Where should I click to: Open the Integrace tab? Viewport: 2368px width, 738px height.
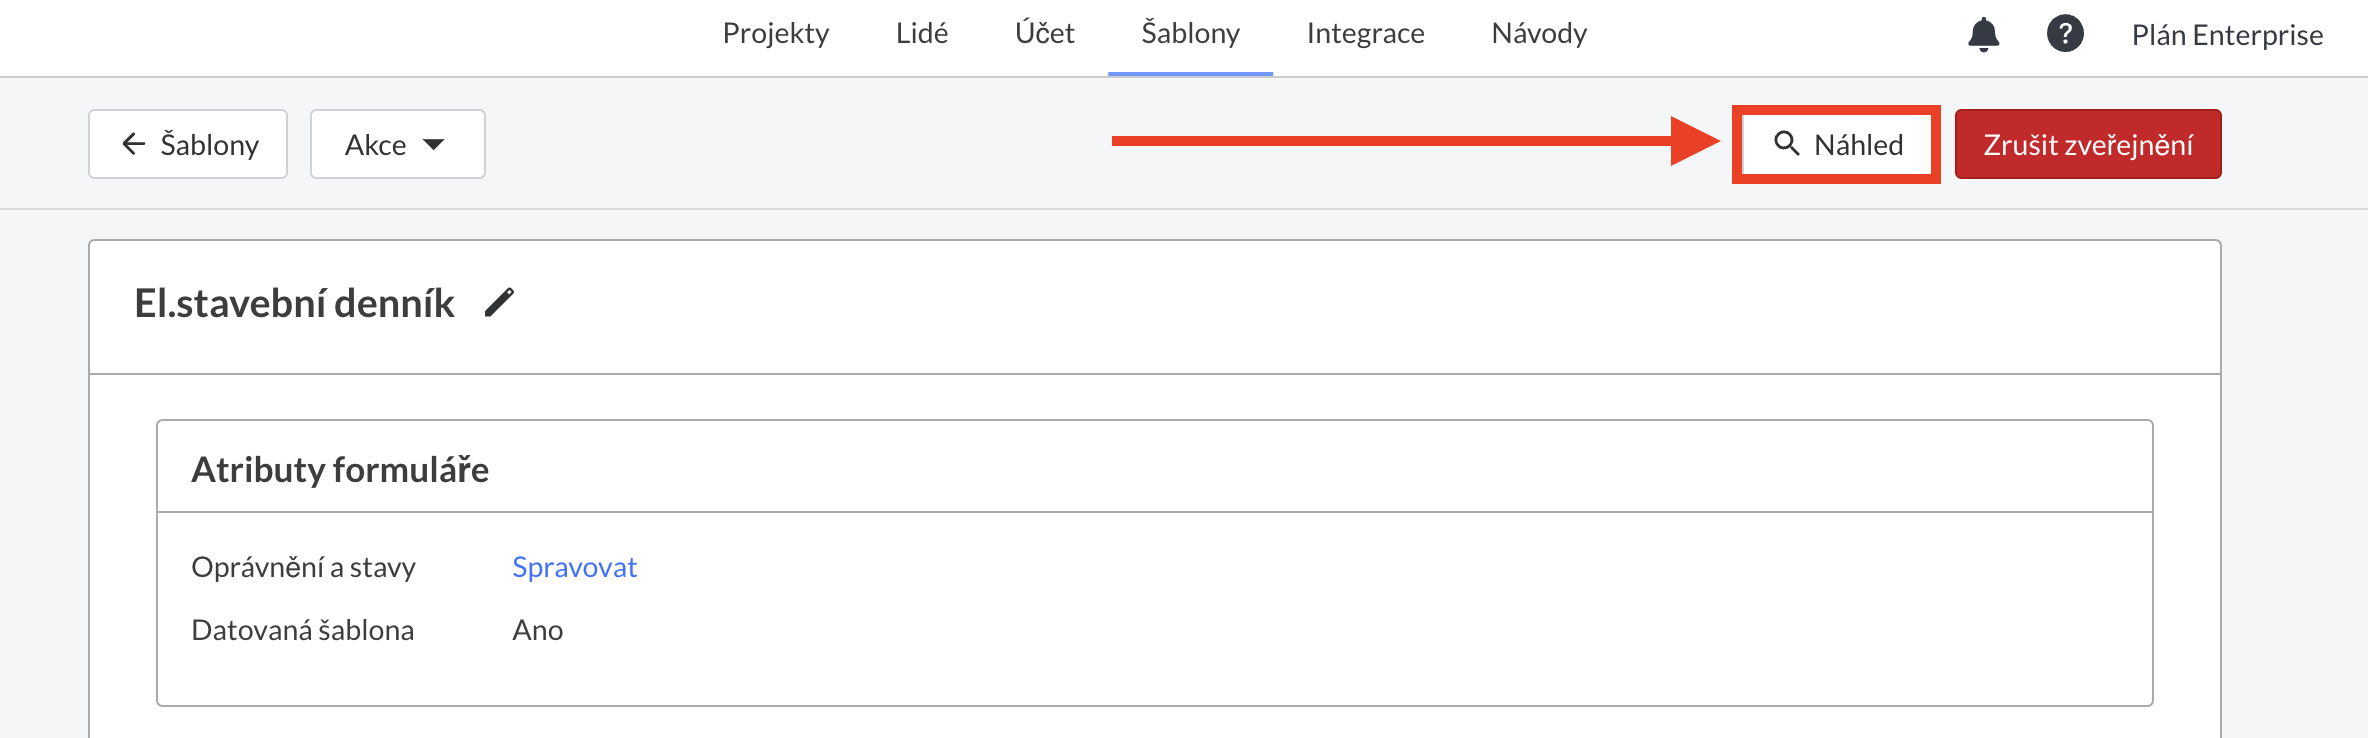pyautogui.click(x=1365, y=34)
